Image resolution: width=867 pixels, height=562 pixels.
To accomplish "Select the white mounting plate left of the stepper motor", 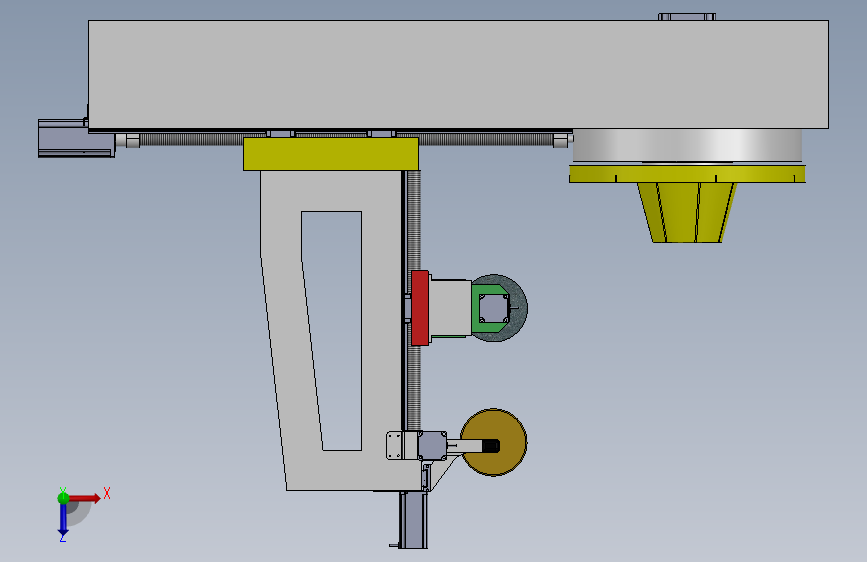I will 395,446.
